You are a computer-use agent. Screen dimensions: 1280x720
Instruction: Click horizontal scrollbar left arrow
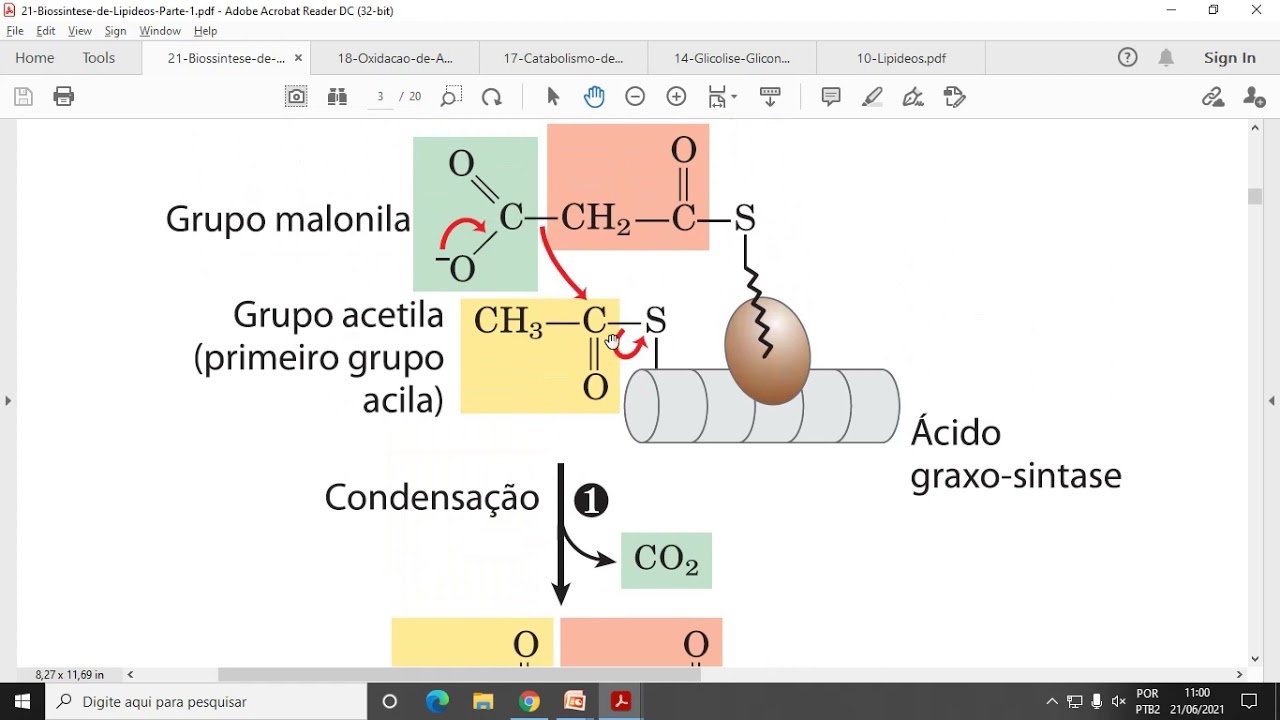(x=131, y=675)
